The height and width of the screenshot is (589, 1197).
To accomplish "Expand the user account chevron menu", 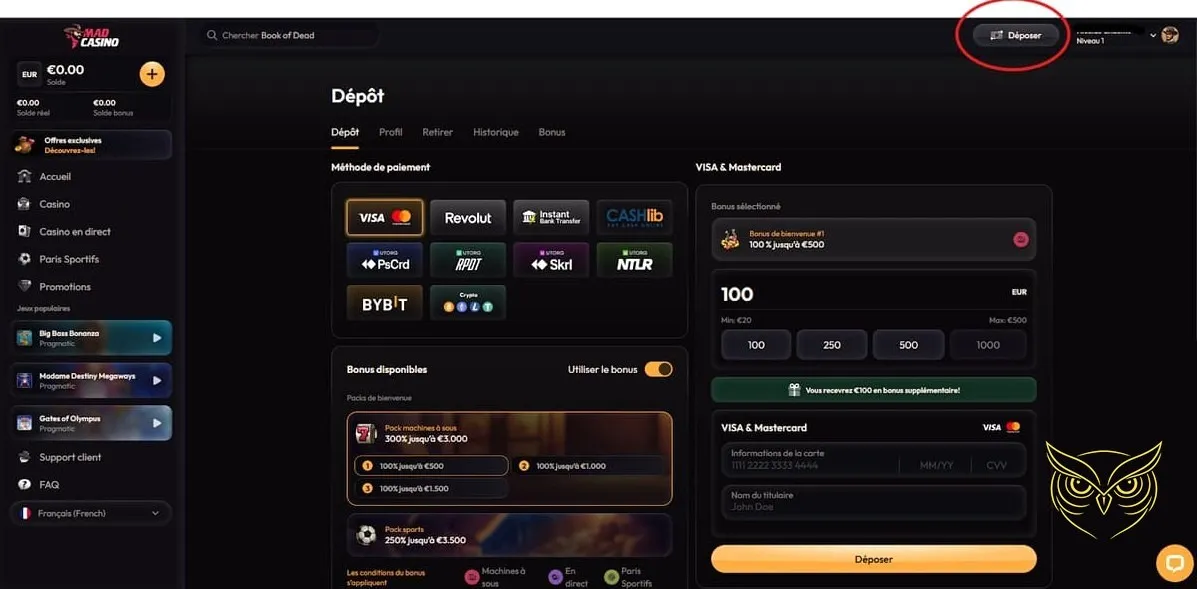I will [x=1153, y=35].
